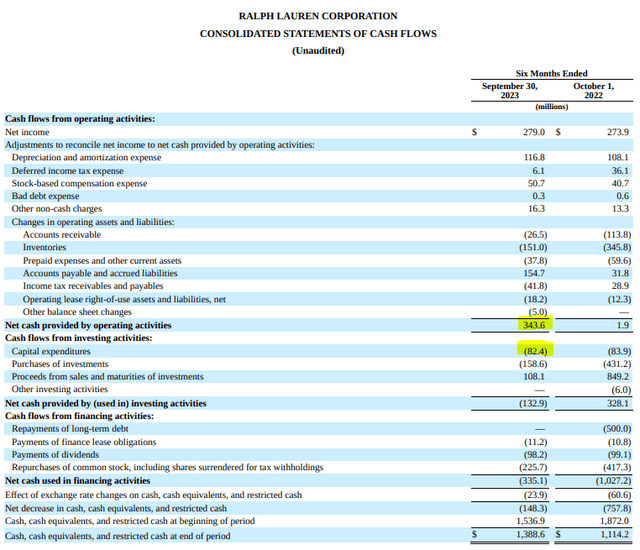Click 'Cash flows from operating activities:' heading
This screenshot has width=640, height=550.
tap(80, 119)
